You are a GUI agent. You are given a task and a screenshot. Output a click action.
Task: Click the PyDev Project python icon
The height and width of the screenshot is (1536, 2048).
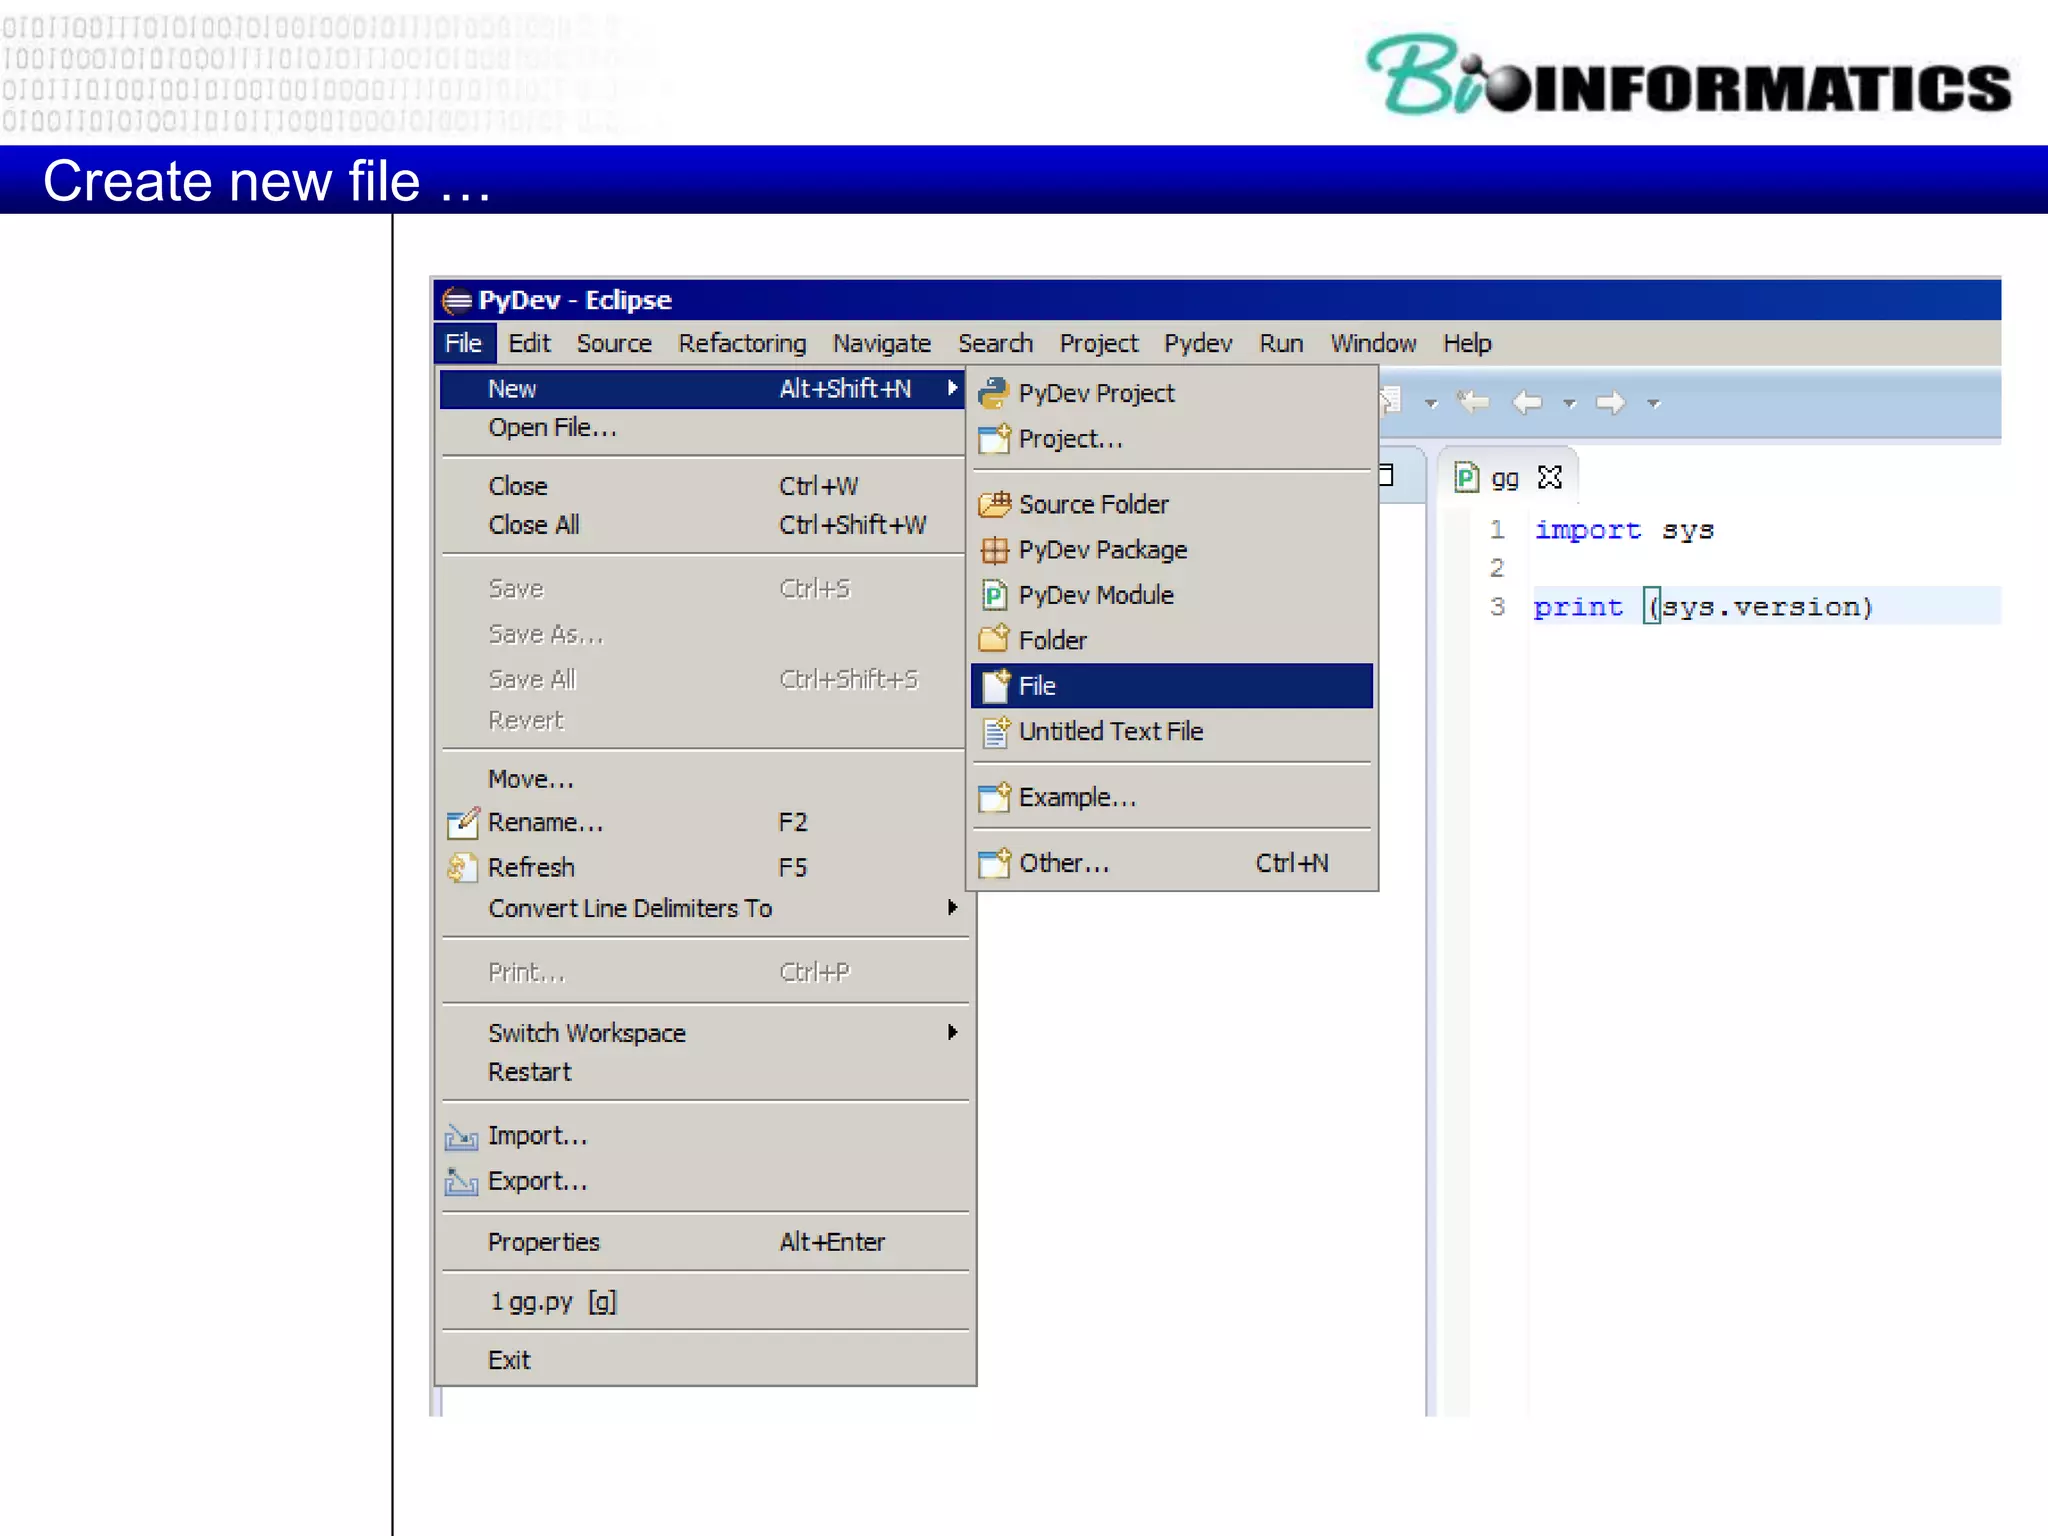point(993,393)
